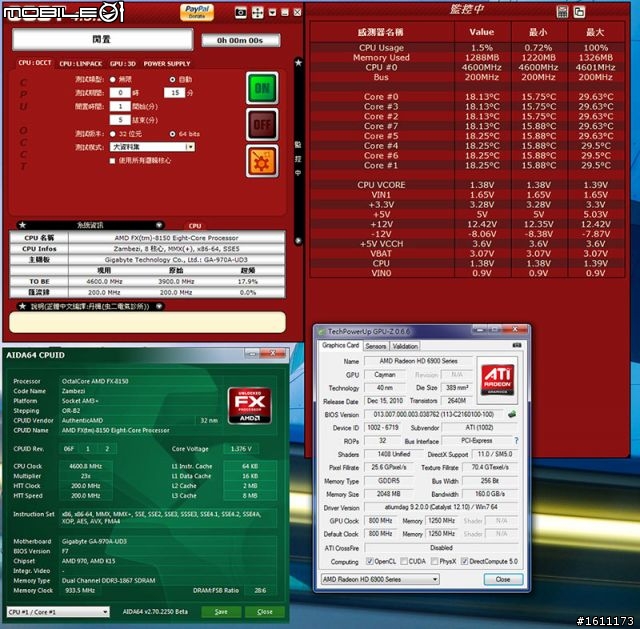Click the Core #0 temperature row
The width and height of the screenshot is (640, 629).
pos(467,97)
